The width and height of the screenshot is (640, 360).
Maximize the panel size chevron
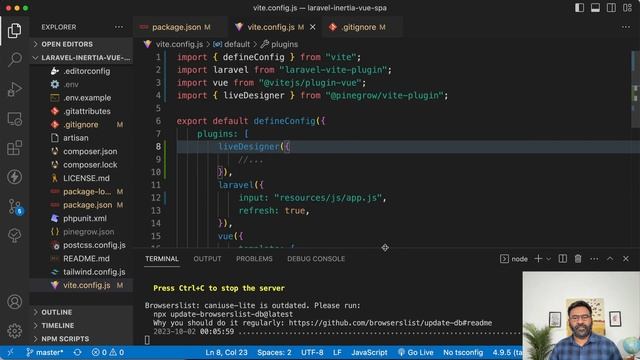[610, 259]
